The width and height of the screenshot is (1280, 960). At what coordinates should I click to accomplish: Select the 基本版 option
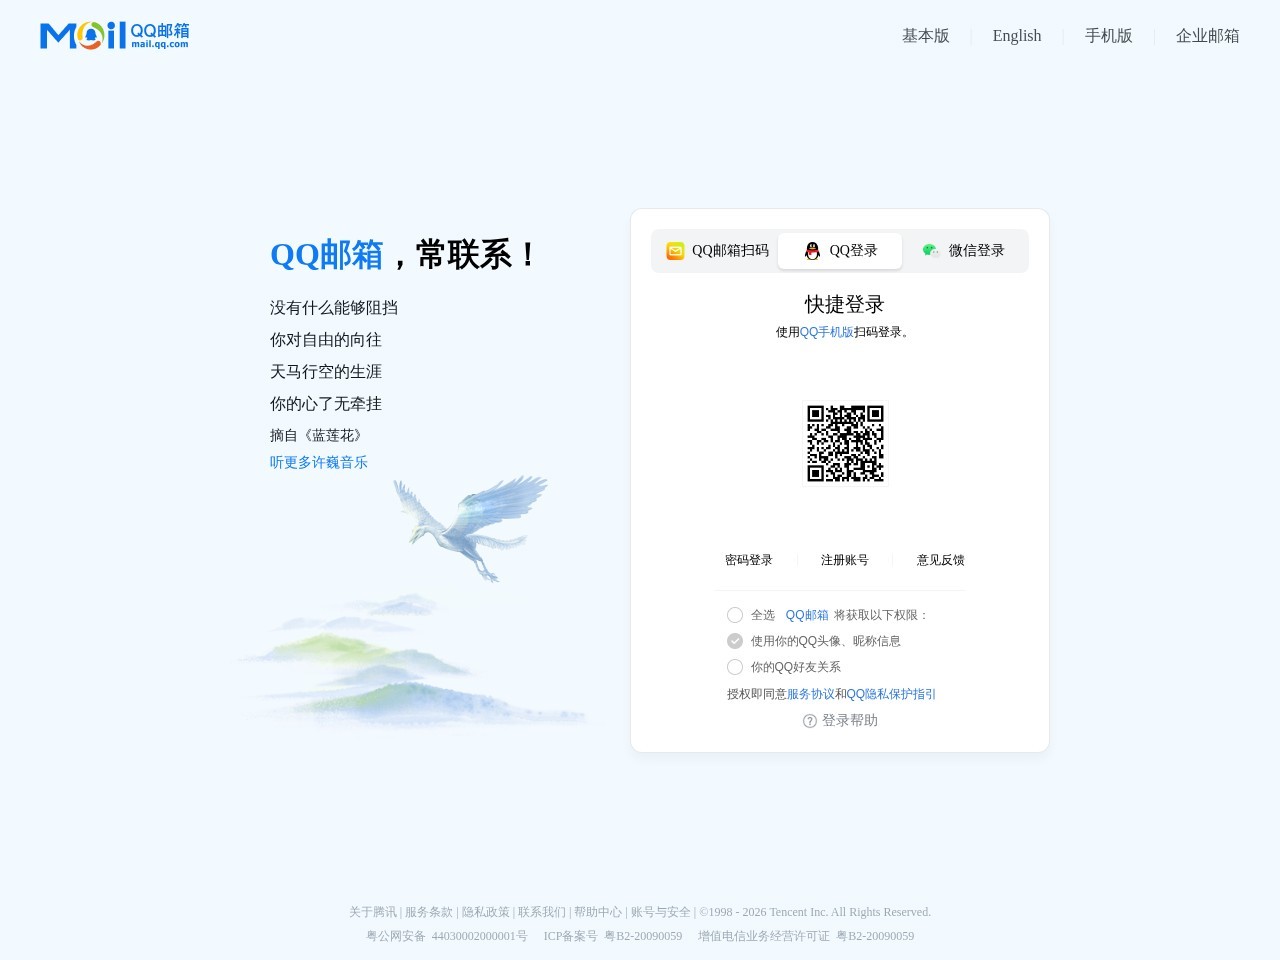(x=925, y=35)
